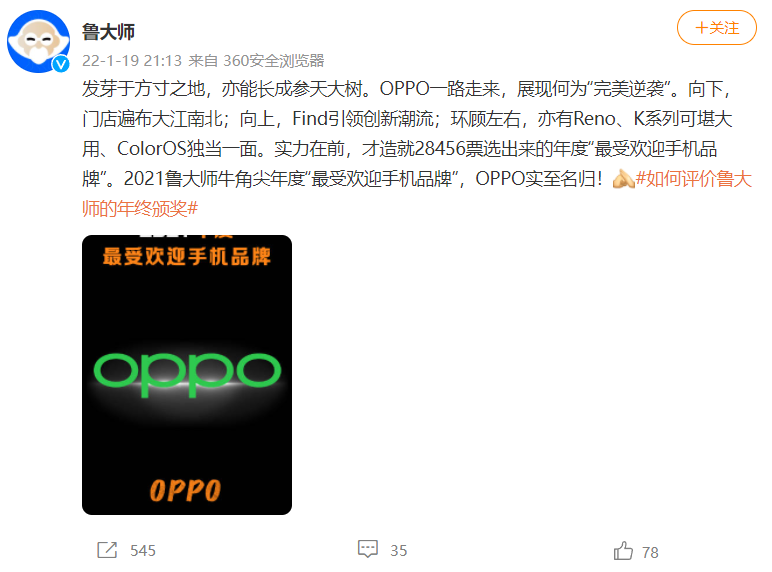
Task: Open the 鲁大师 profile avatar
Action: coord(38,41)
